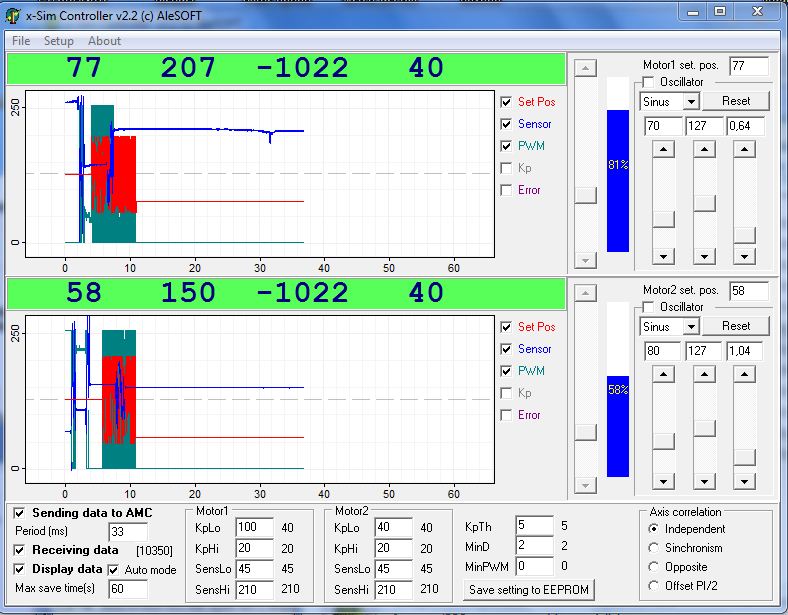This screenshot has width=788, height=615.
Task: Click up arrow of Motor2 127 value slider
Action: tap(704, 374)
